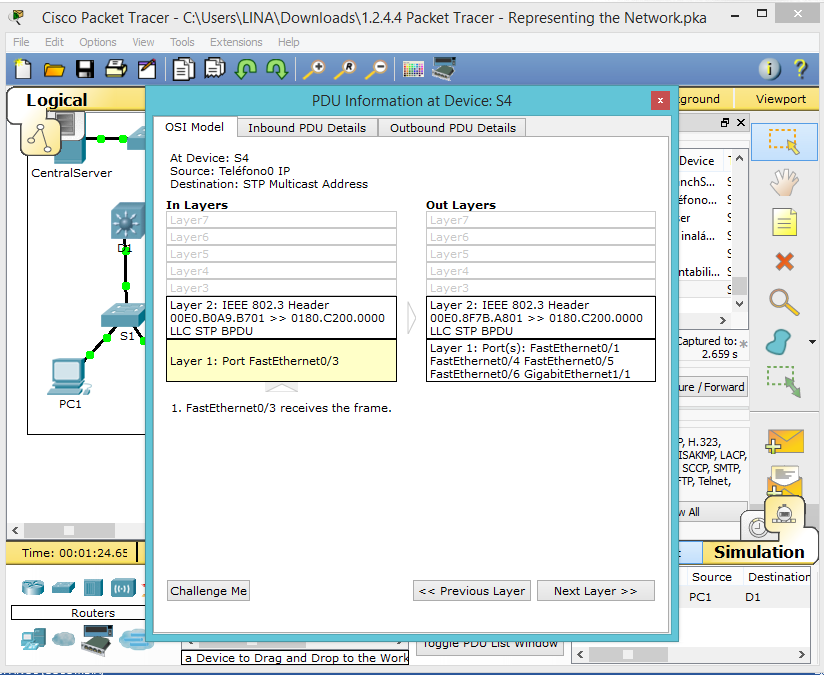Image resolution: width=824 pixels, height=675 pixels.
Task: Copy with the copy toolbar icon
Action: point(183,69)
